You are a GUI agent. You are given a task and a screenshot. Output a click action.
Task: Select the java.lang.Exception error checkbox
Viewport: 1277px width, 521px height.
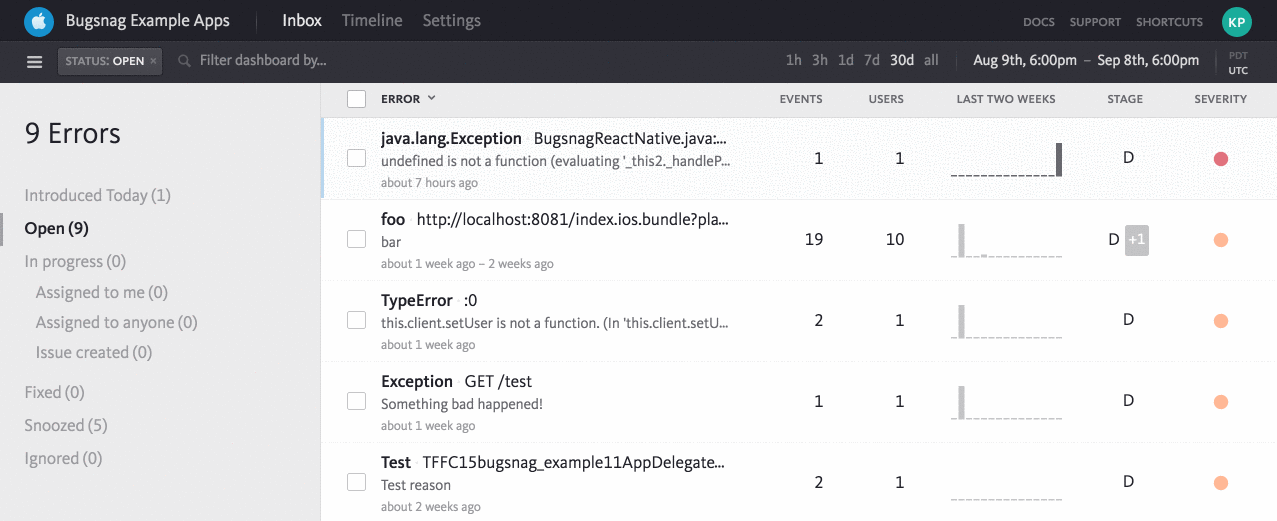click(356, 158)
